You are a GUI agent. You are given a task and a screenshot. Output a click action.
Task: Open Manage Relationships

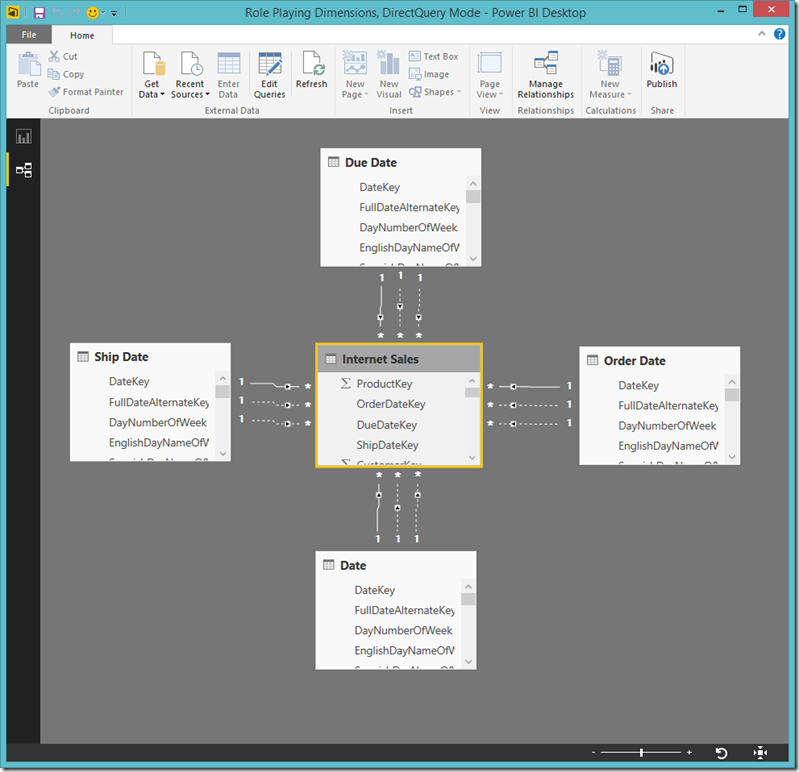[545, 74]
